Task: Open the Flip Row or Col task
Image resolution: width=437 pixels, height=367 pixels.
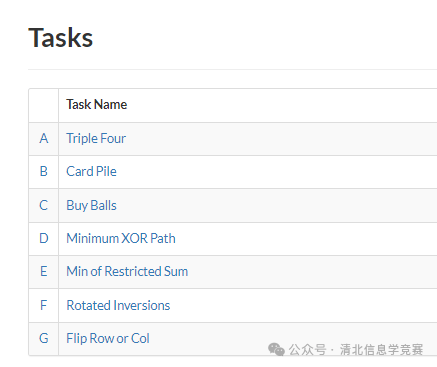Action: click(x=108, y=338)
